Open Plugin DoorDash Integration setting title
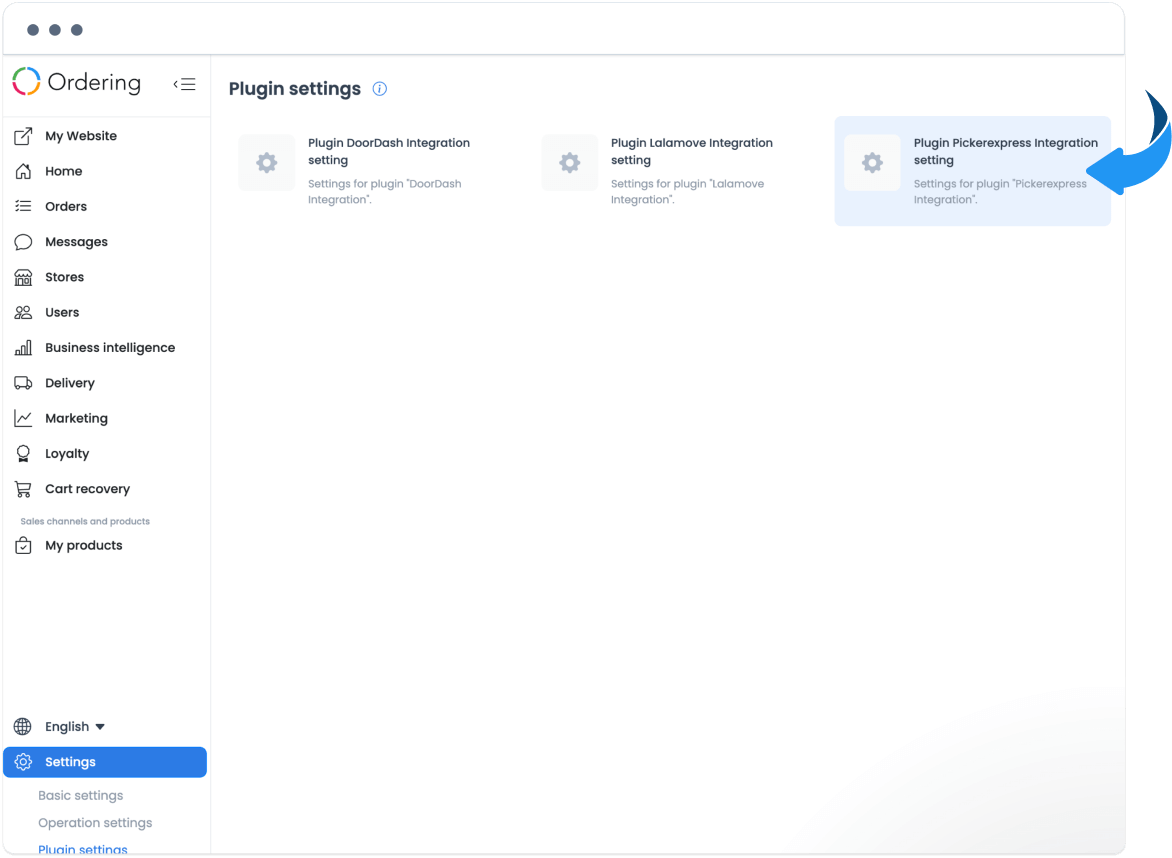This screenshot has height=858, width=1172. (x=389, y=151)
